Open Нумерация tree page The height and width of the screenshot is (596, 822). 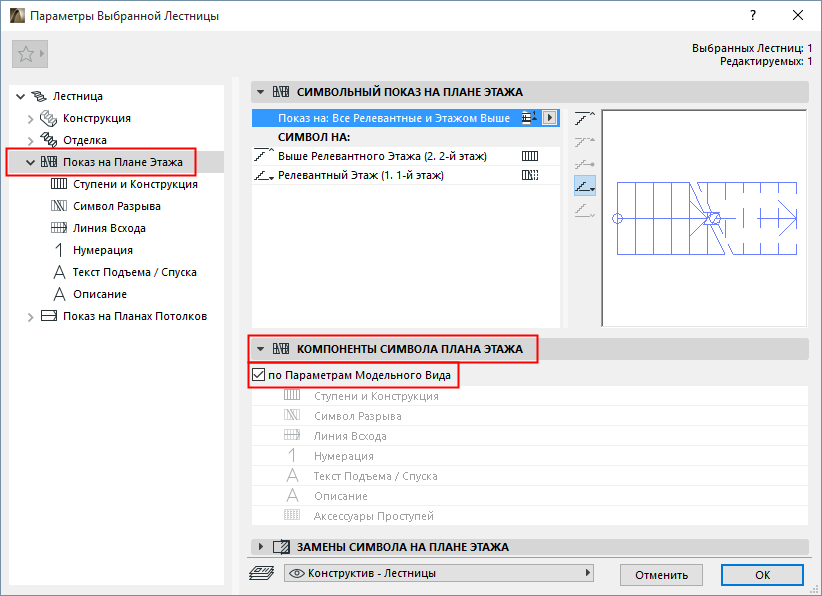coord(103,251)
